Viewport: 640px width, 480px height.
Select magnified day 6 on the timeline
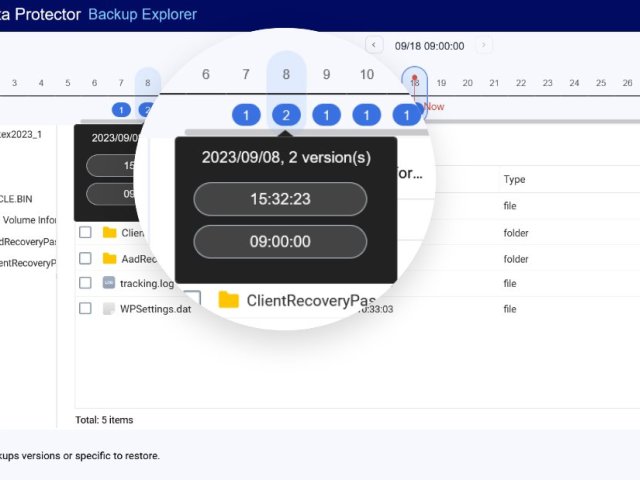(x=206, y=74)
